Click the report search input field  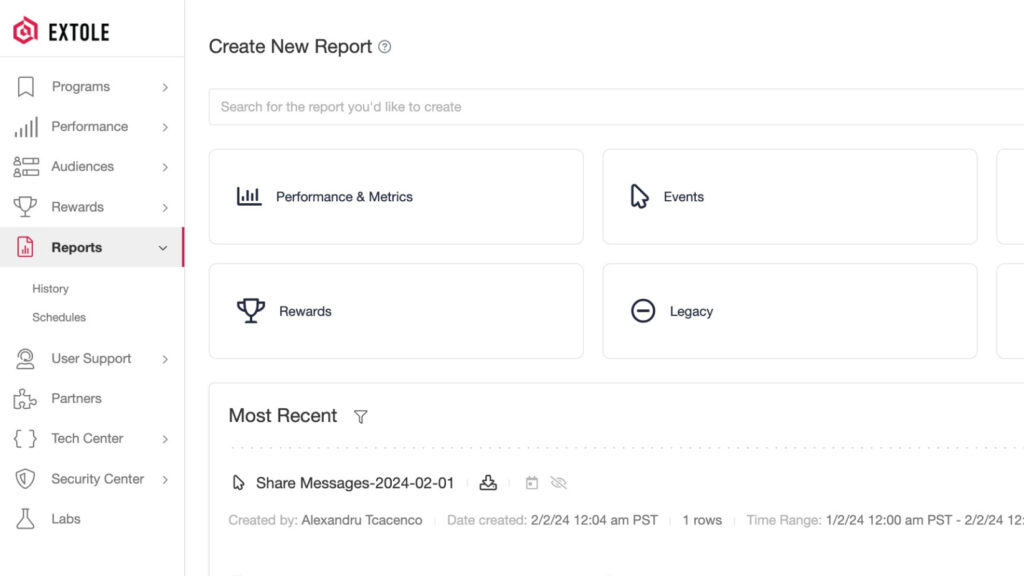(x=600, y=107)
